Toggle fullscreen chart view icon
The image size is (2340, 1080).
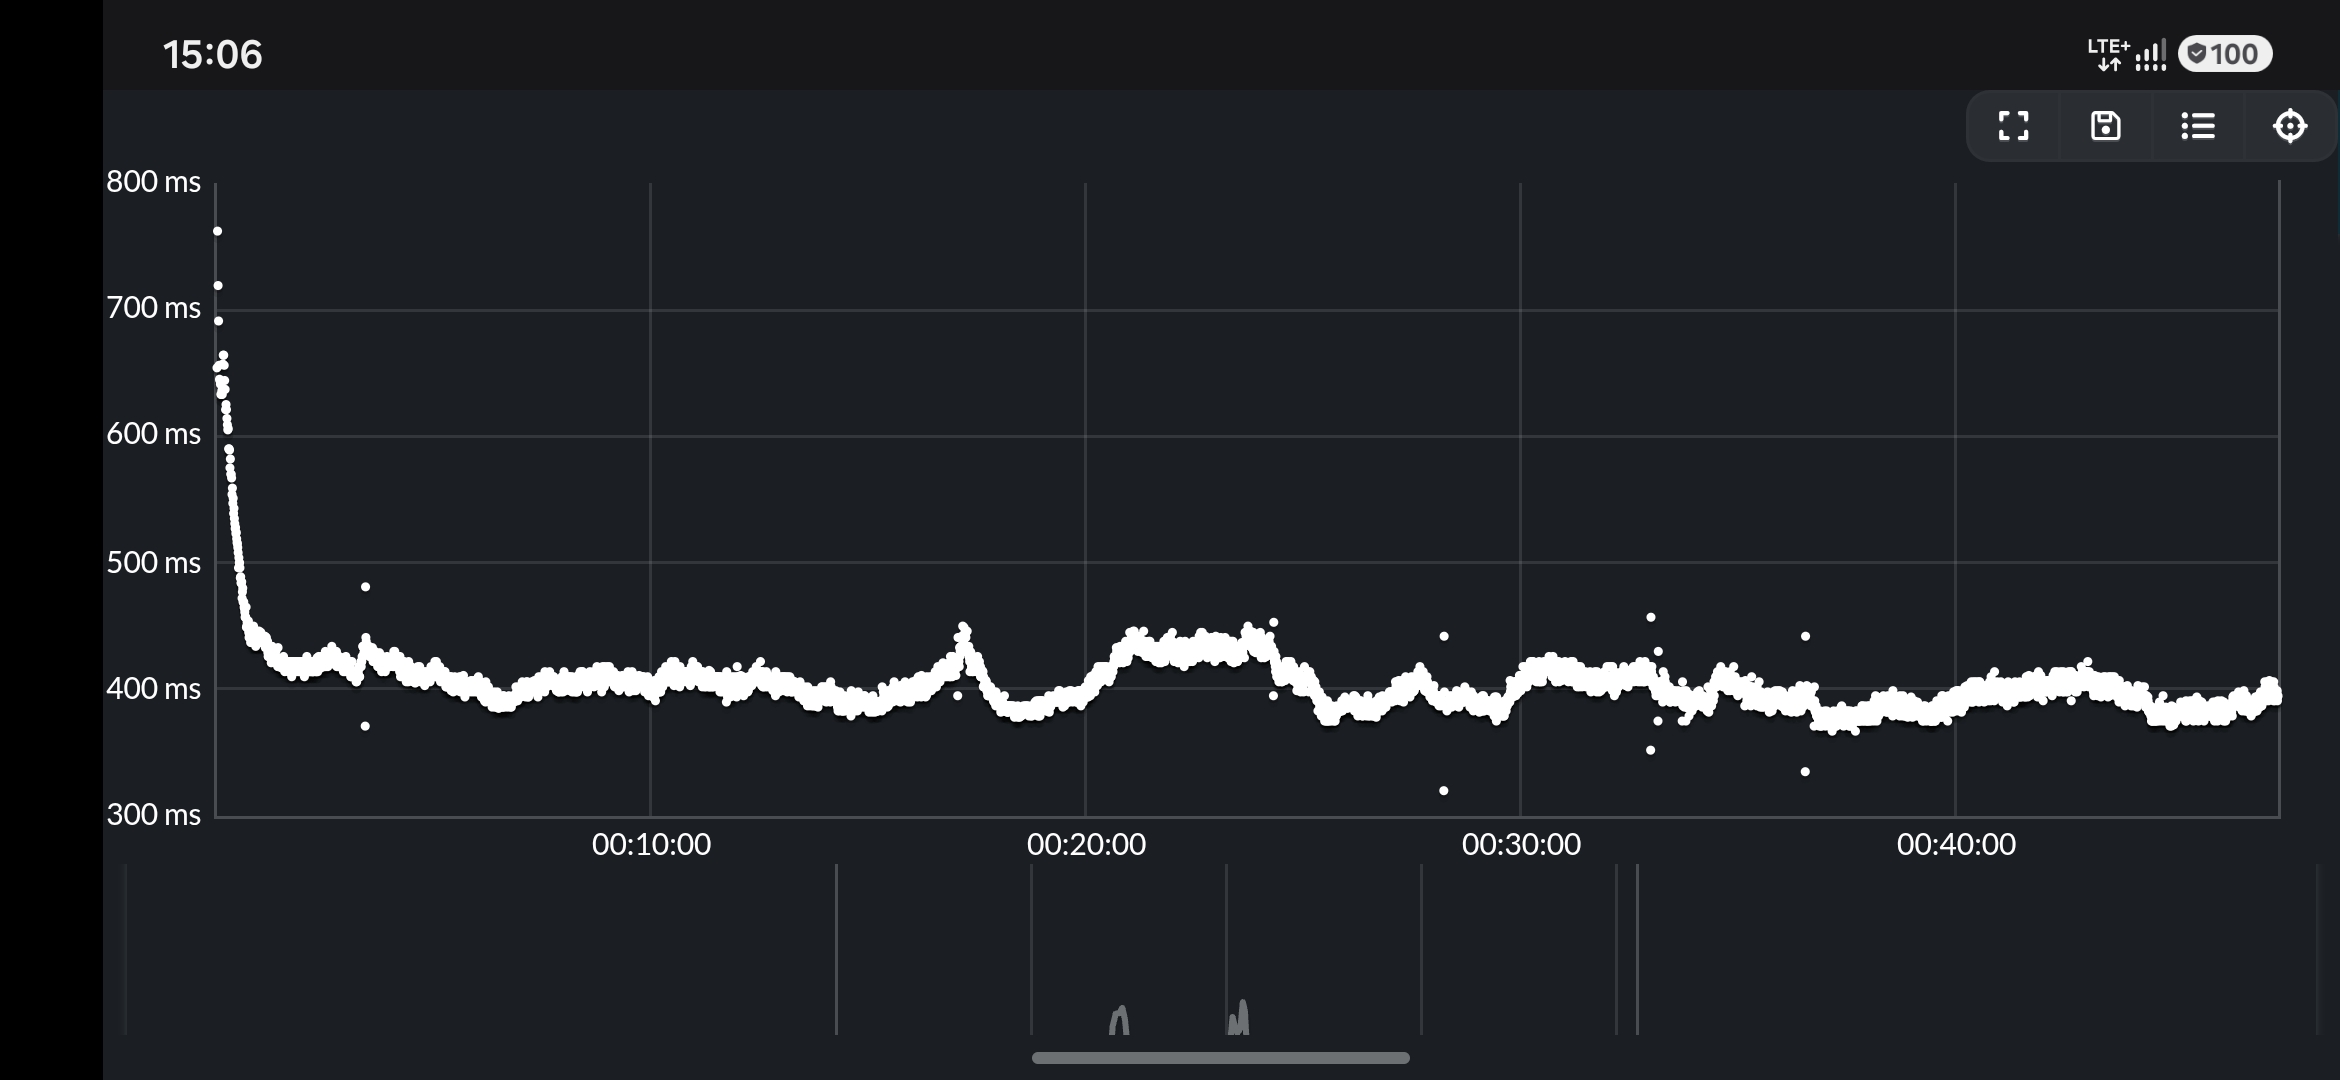point(2013,126)
